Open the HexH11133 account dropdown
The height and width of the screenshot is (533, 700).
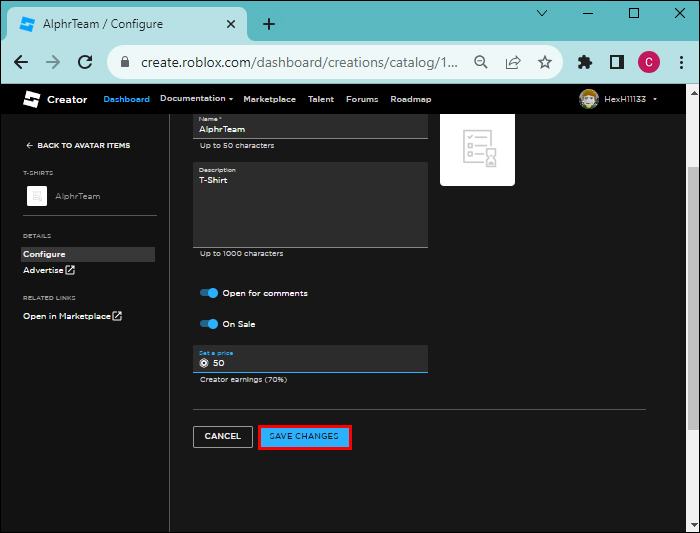point(619,99)
